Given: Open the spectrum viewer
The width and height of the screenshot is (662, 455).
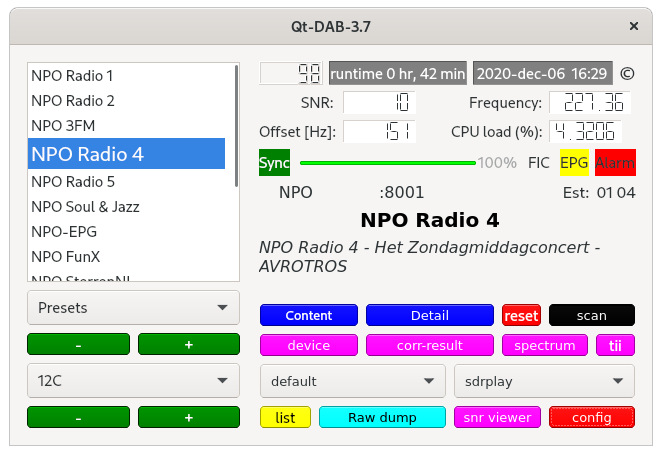Looking at the screenshot, I should tap(545, 345).
